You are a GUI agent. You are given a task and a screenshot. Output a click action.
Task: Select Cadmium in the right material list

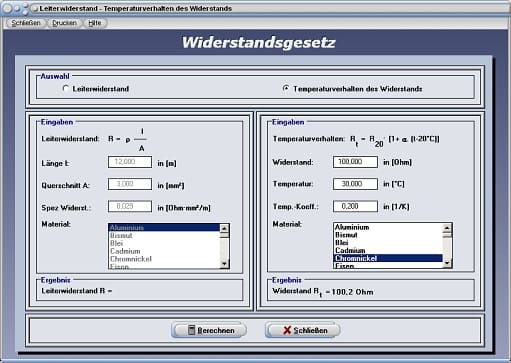(x=388, y=250)
